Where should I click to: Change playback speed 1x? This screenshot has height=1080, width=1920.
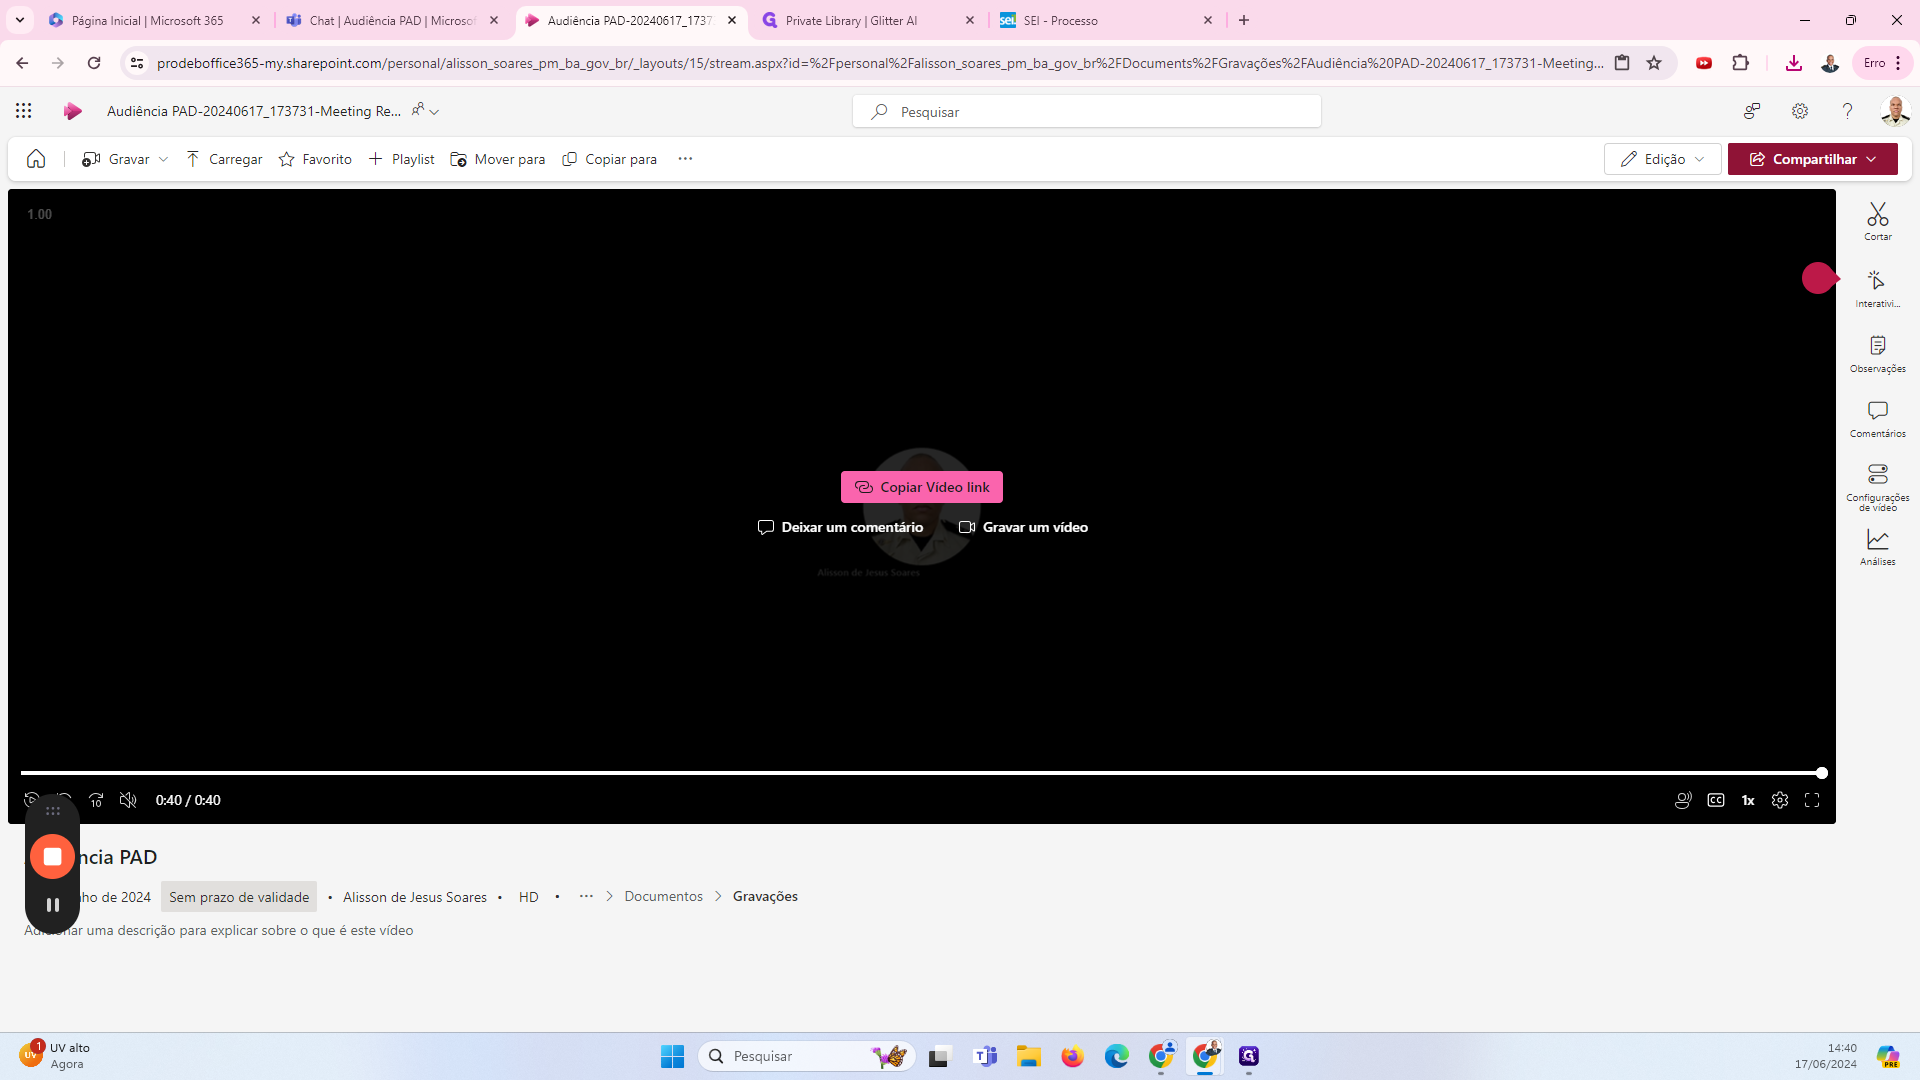pos(1748,800)
